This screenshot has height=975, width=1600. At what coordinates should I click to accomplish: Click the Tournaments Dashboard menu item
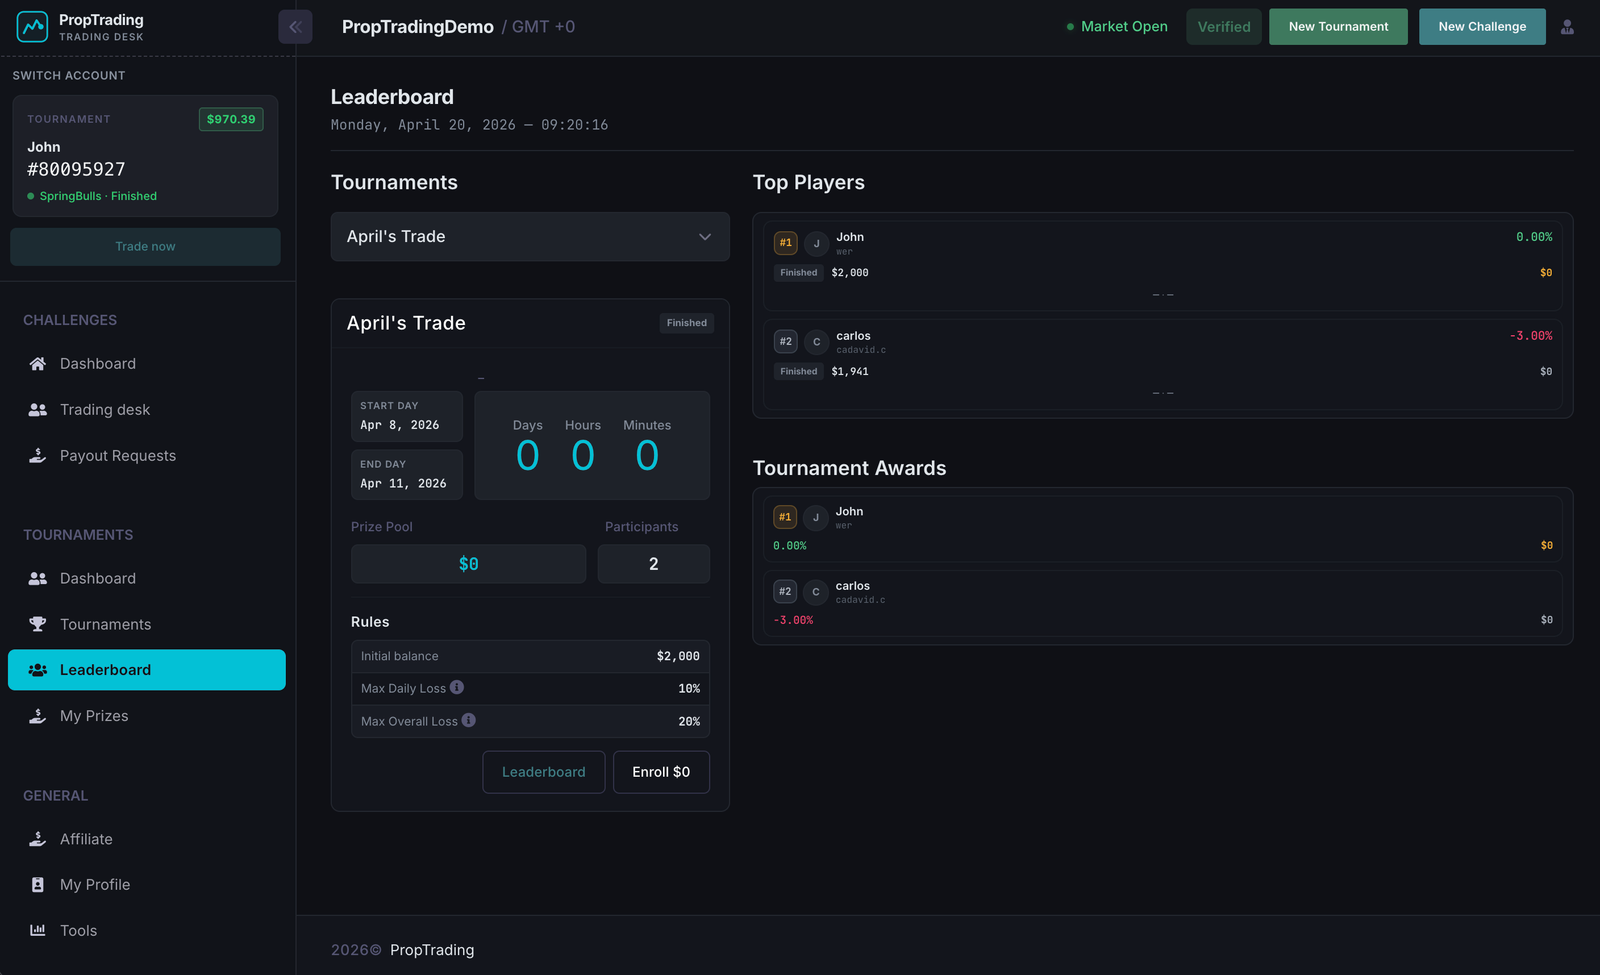coord(97,578)
